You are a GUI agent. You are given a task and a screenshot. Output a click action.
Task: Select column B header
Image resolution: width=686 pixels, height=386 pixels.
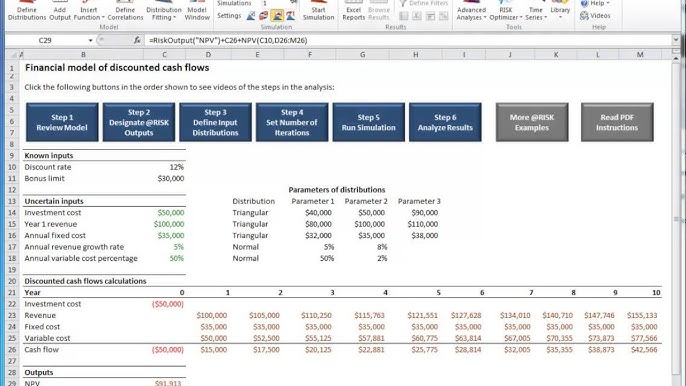83,55
